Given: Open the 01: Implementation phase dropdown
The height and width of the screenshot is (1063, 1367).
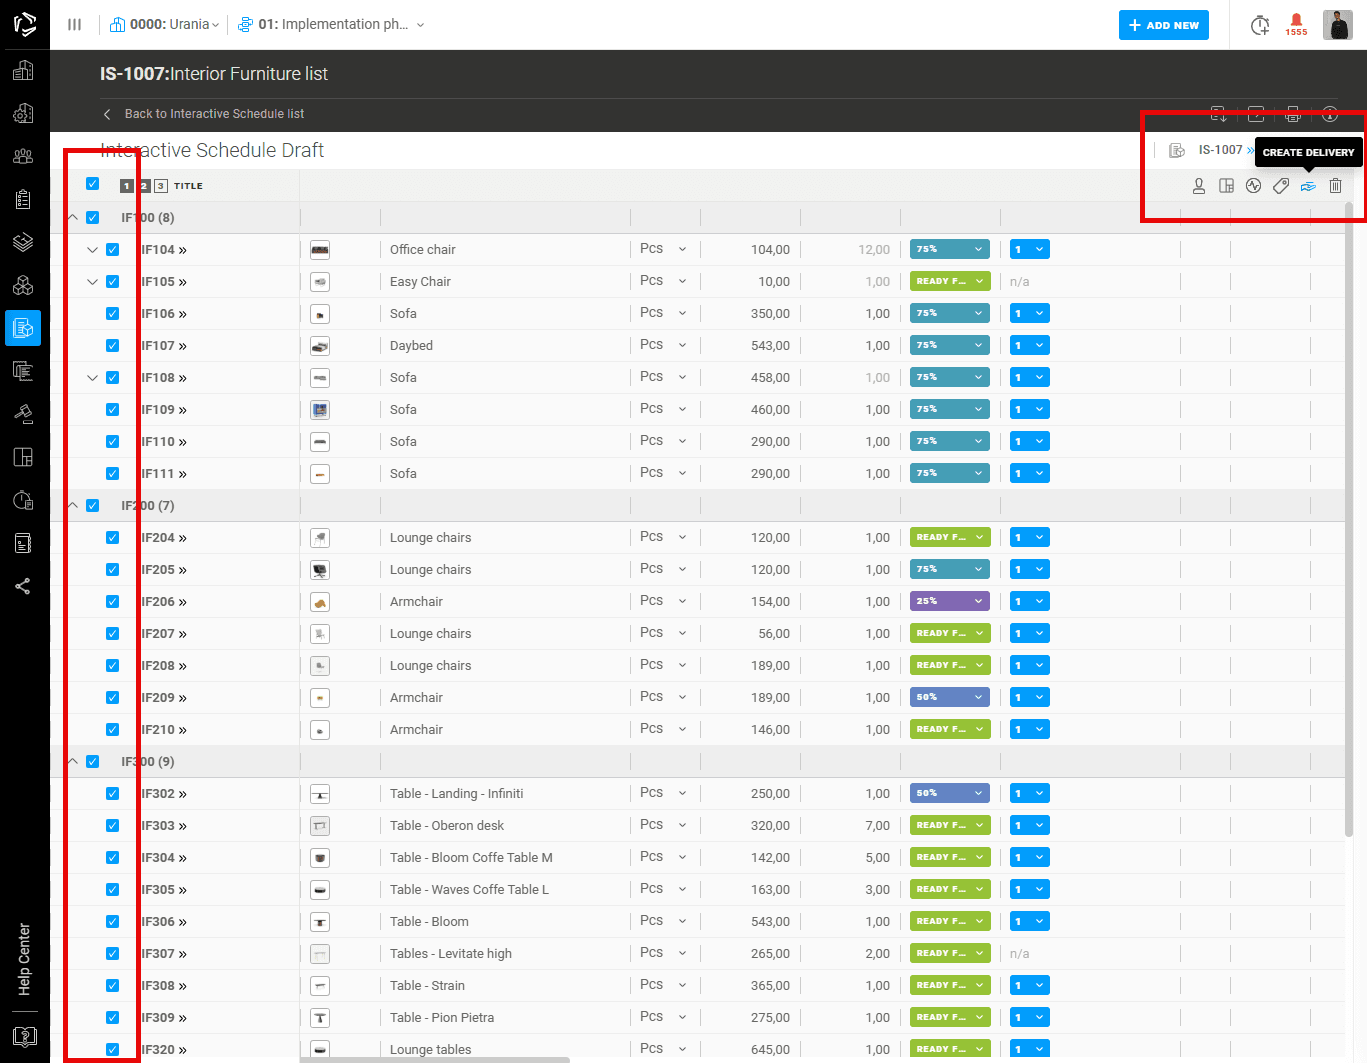Looking at the screenshot, I should [x=331, y=24].
